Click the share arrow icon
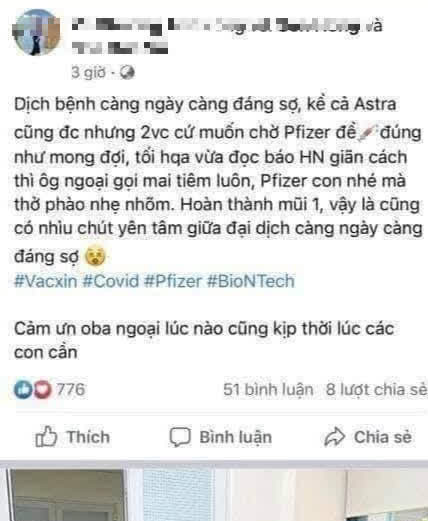Viewport: 428px width, 521px height. [x=334, y=437]
